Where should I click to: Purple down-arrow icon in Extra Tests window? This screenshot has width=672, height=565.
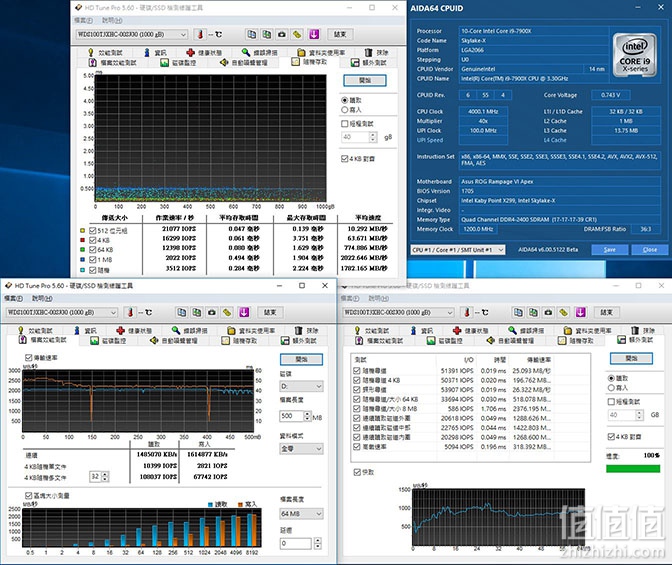580,313
